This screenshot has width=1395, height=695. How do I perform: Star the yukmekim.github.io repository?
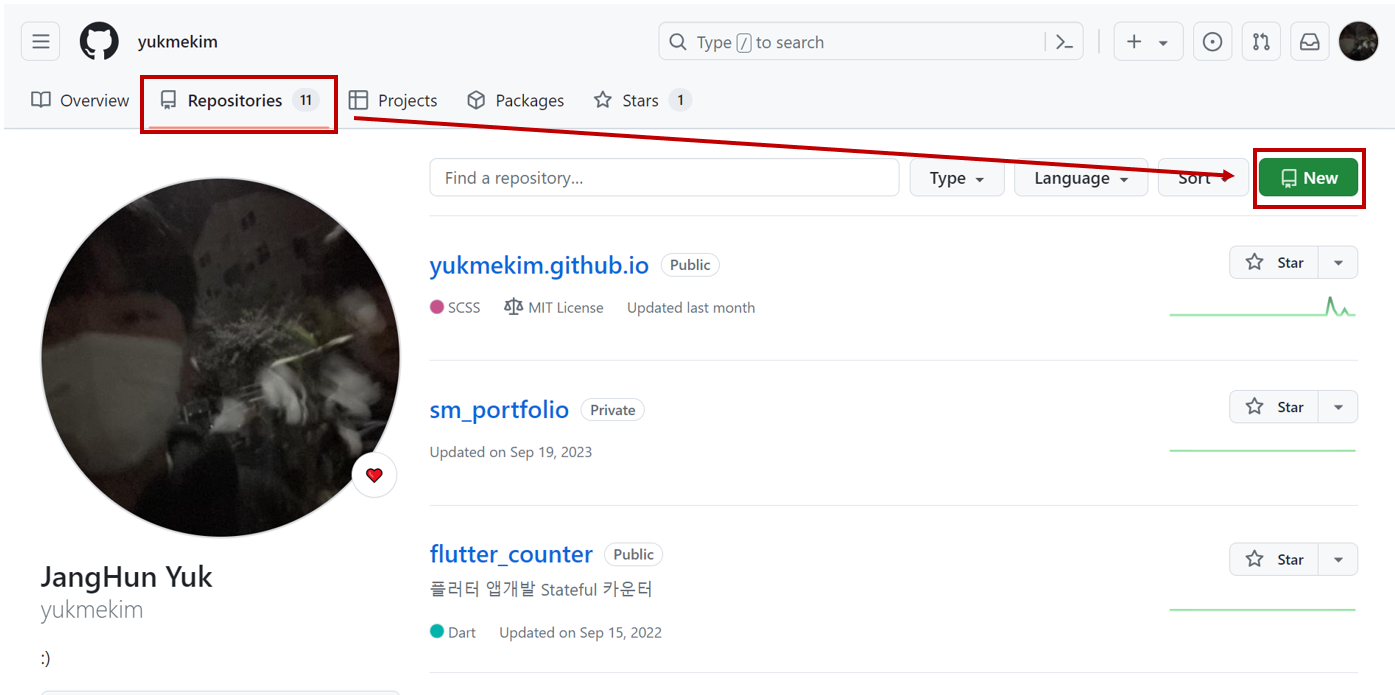click(x=1274, y=263)
